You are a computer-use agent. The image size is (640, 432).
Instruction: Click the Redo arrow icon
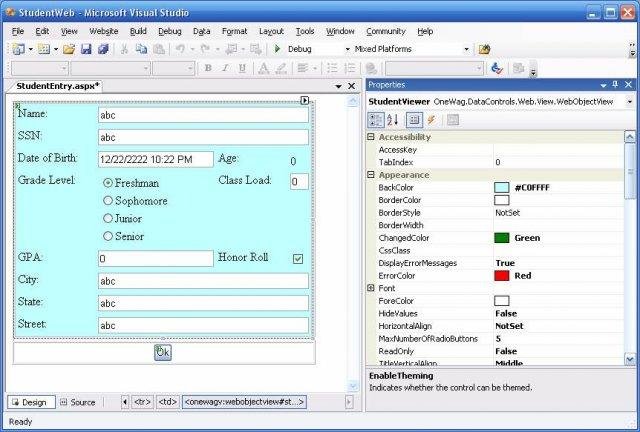click(205, 49)
